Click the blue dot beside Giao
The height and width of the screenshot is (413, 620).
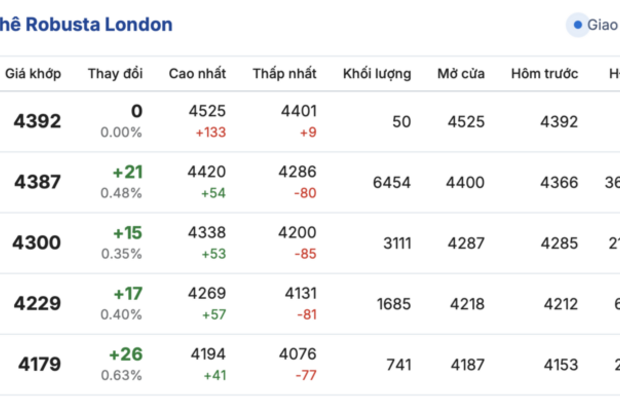click(x=578, y=25)
